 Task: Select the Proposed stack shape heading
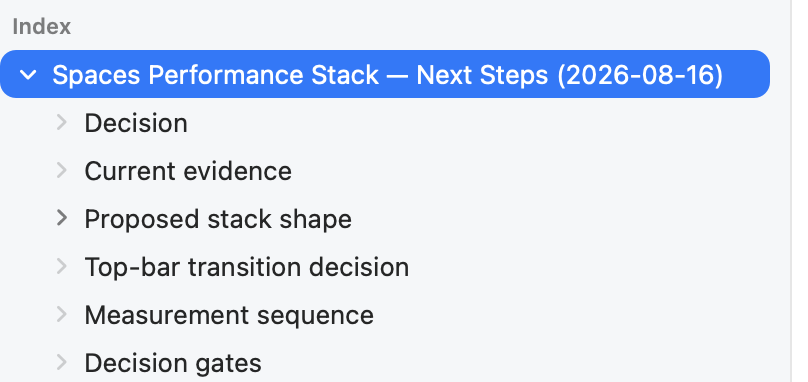218,220
